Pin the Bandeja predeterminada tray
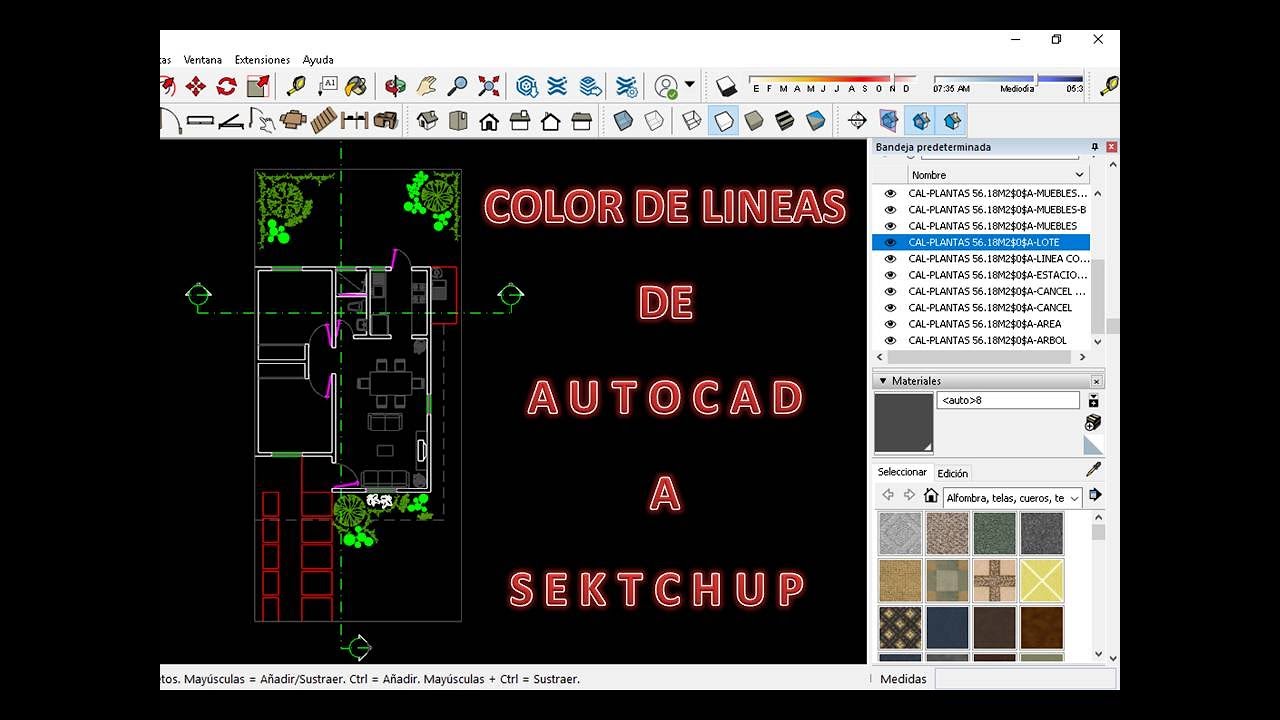The image size is (1280, 720). pyautogui.click(x=1095, y=147)
